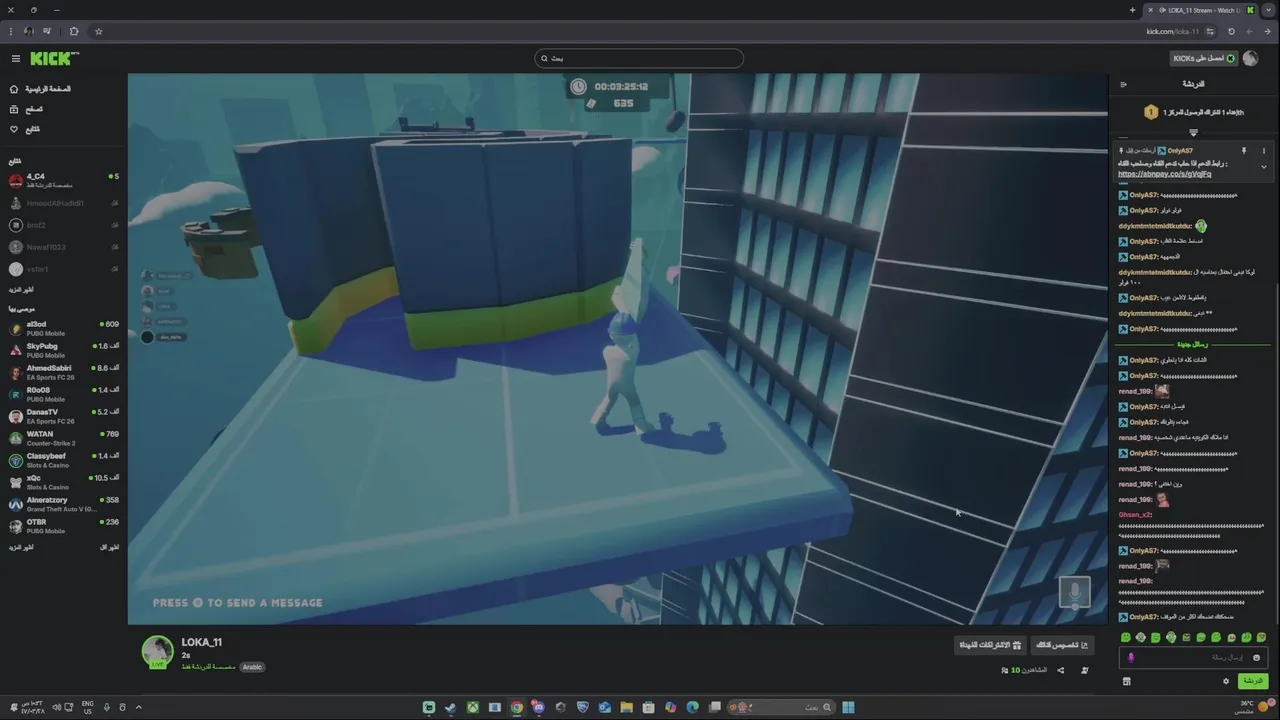Screen dimensions: 1280x720
Task: Click LOKA_11 streamer avatar
Action: tap(157, 652)
